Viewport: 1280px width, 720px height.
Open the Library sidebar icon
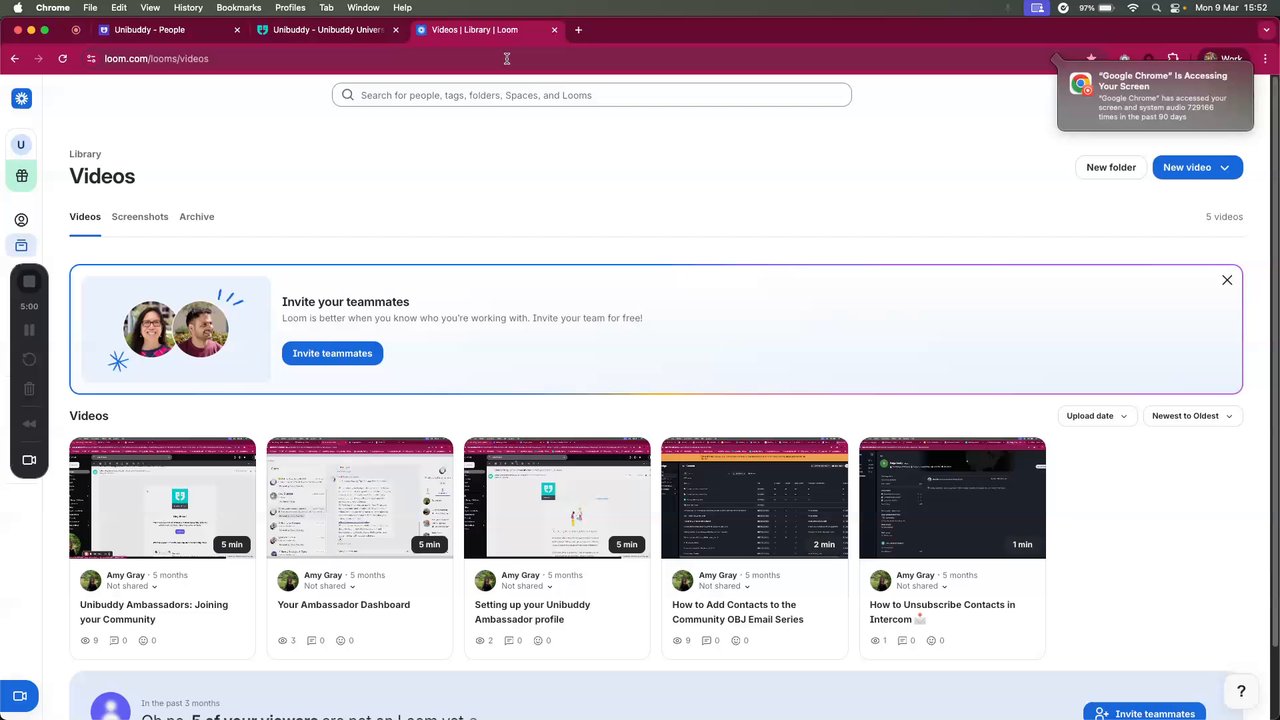(x=21, y=246)
